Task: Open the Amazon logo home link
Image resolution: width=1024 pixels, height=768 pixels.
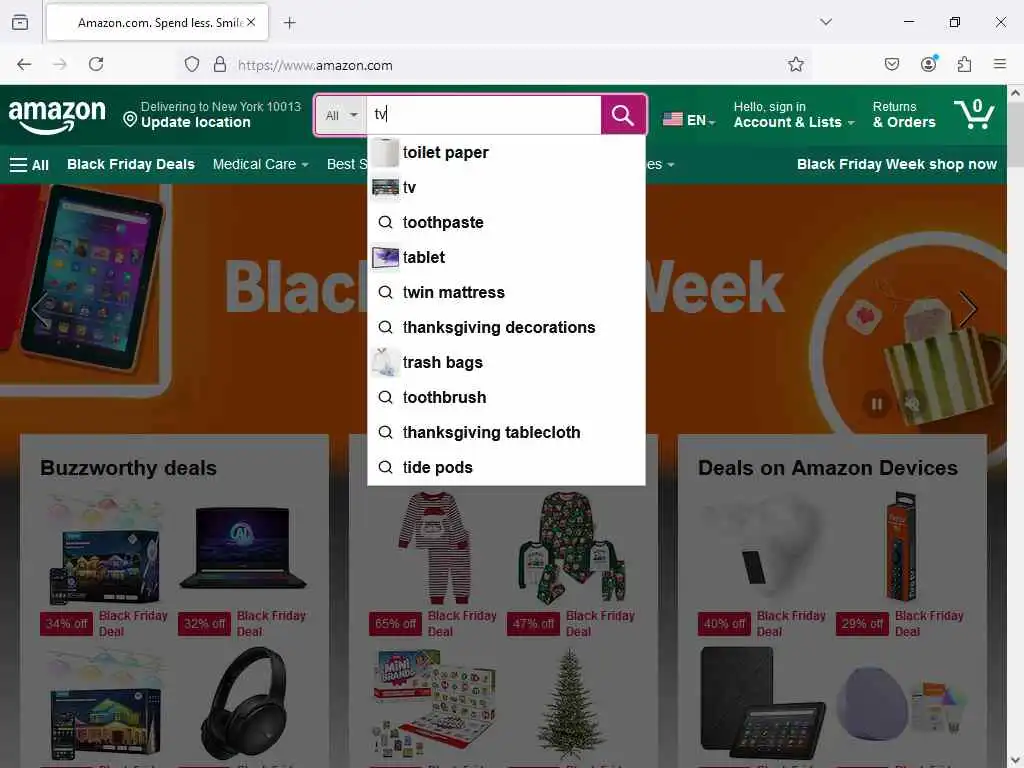Action: click(x=57, y=116)
